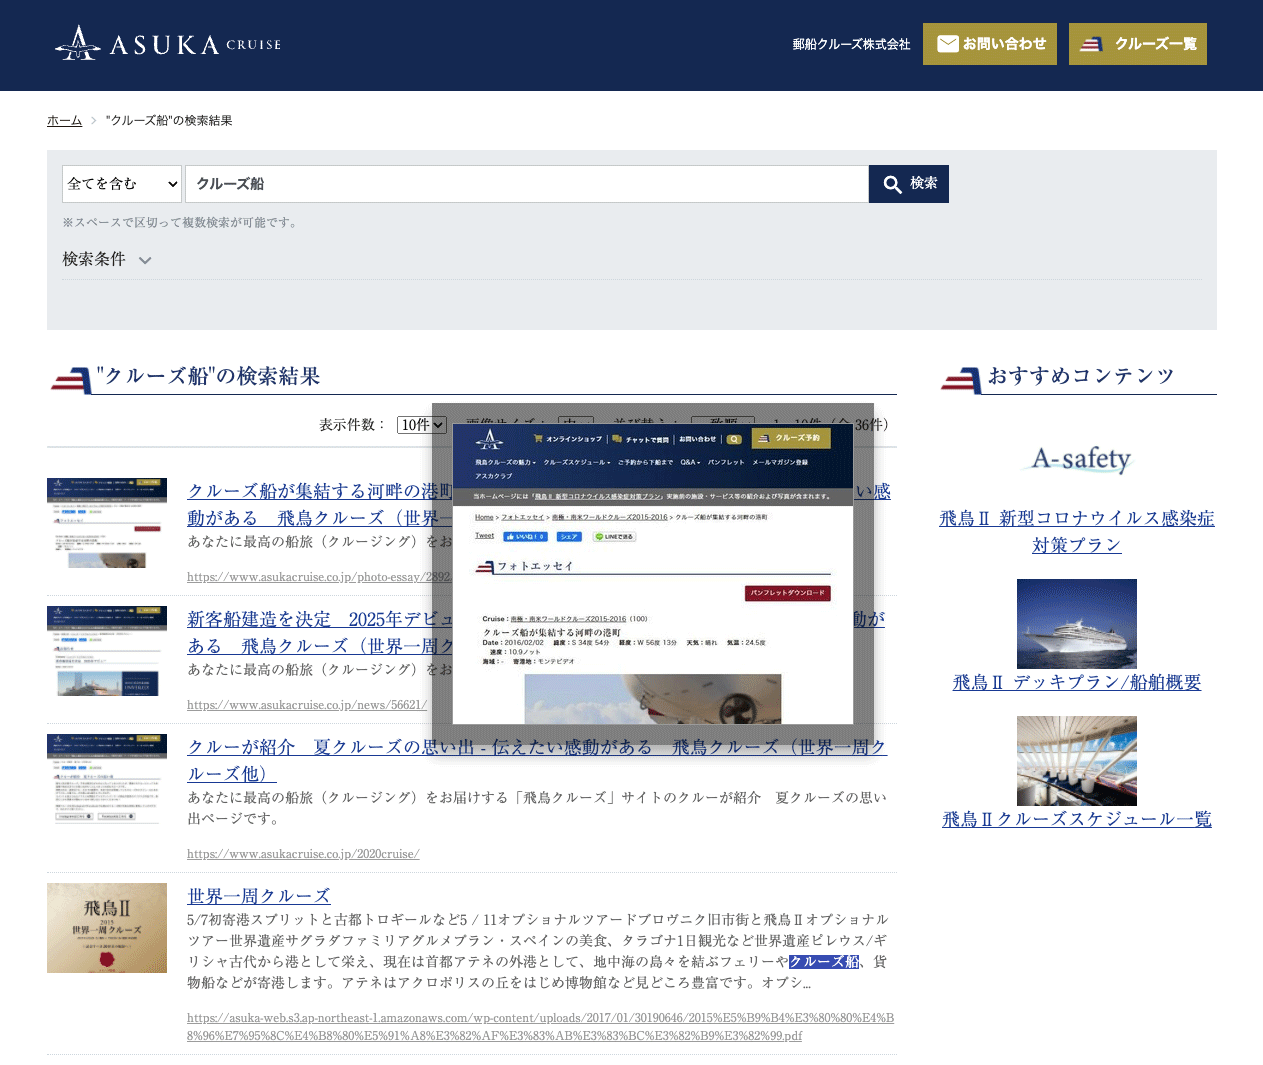This screenshot has width=1263, height=1065.
Task: Click the highlighted クルーズ船 keyword
Action: (x=824, y=962)
